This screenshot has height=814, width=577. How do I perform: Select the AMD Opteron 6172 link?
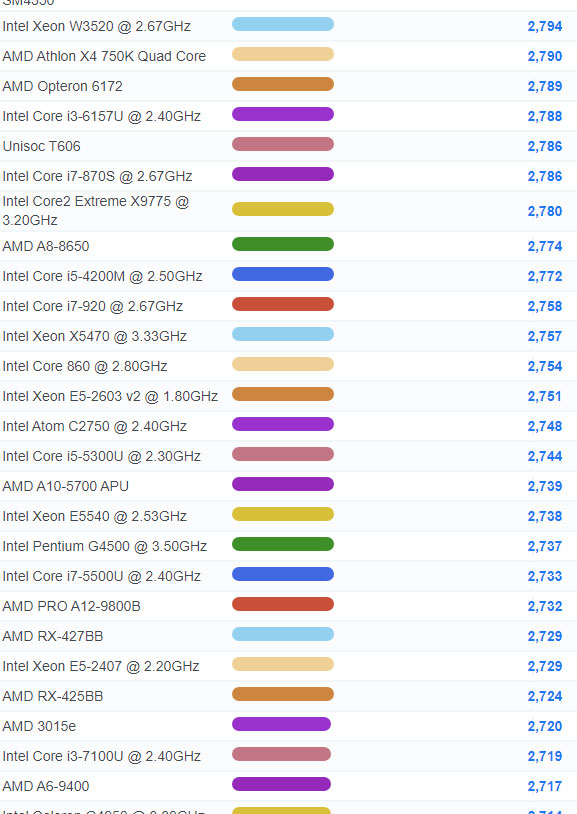coord(62,86)
